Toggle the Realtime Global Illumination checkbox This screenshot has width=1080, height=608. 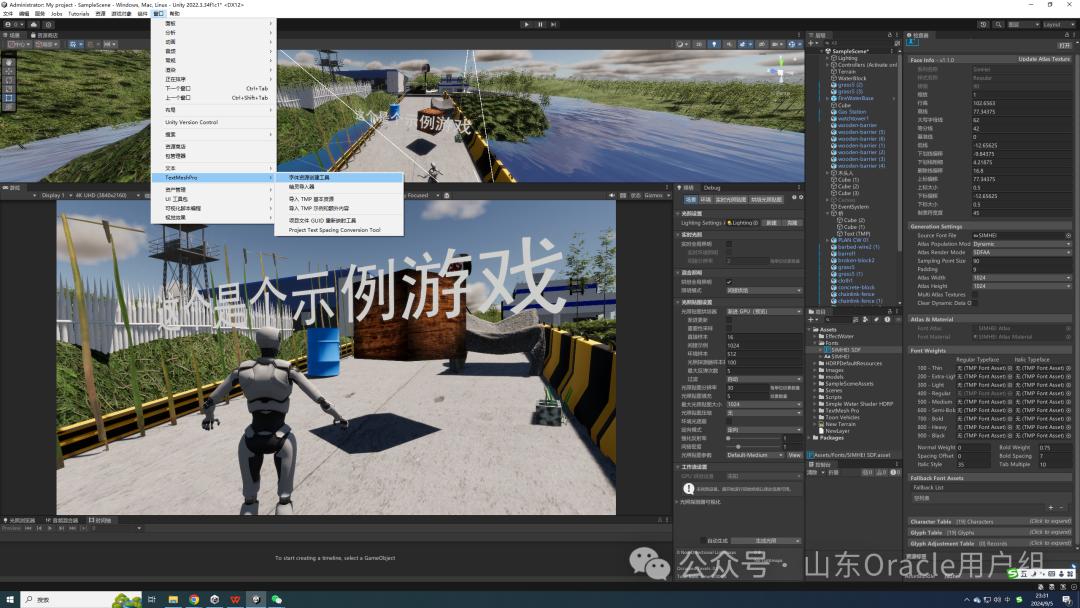[729, 244]
